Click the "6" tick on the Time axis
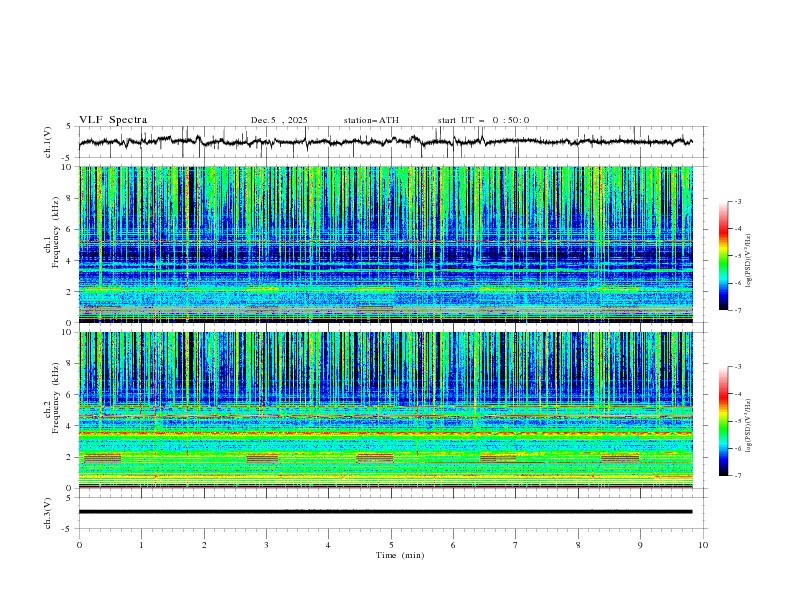Viewport: 792px width, 612px height. 453,545
